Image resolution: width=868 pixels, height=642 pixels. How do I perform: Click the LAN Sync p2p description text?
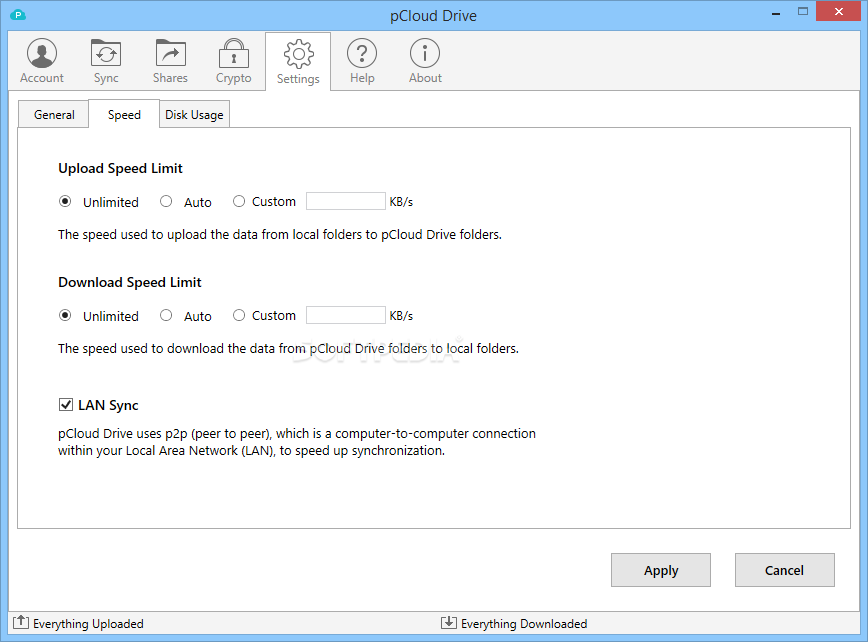point(297,442)
